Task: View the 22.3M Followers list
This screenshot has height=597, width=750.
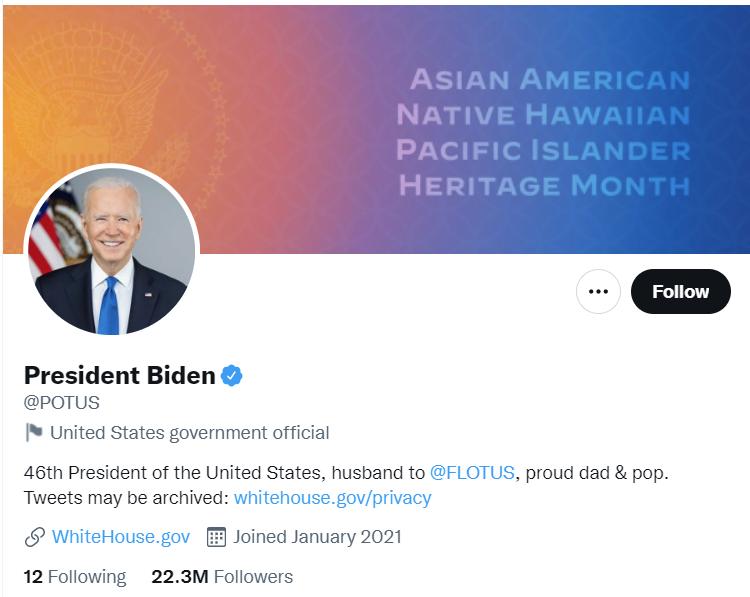Action: [x=222, y=577]
